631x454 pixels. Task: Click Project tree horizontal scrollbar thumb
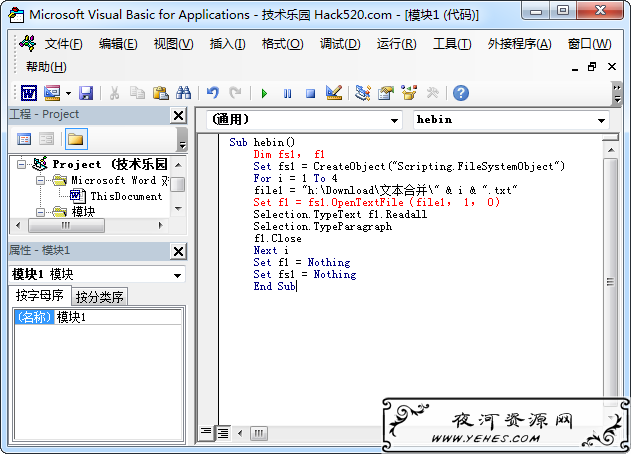pyautogui.click(x=66, y=225)
